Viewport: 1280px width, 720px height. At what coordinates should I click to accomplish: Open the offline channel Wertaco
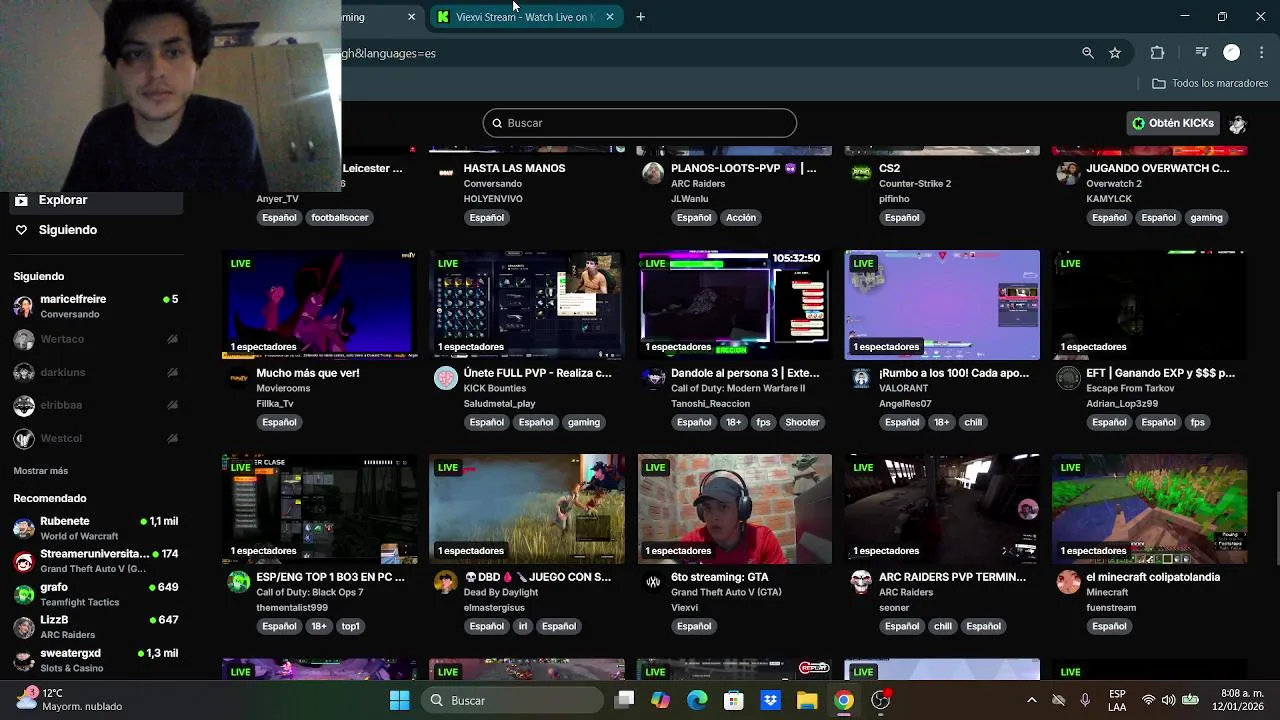[95, 340]
